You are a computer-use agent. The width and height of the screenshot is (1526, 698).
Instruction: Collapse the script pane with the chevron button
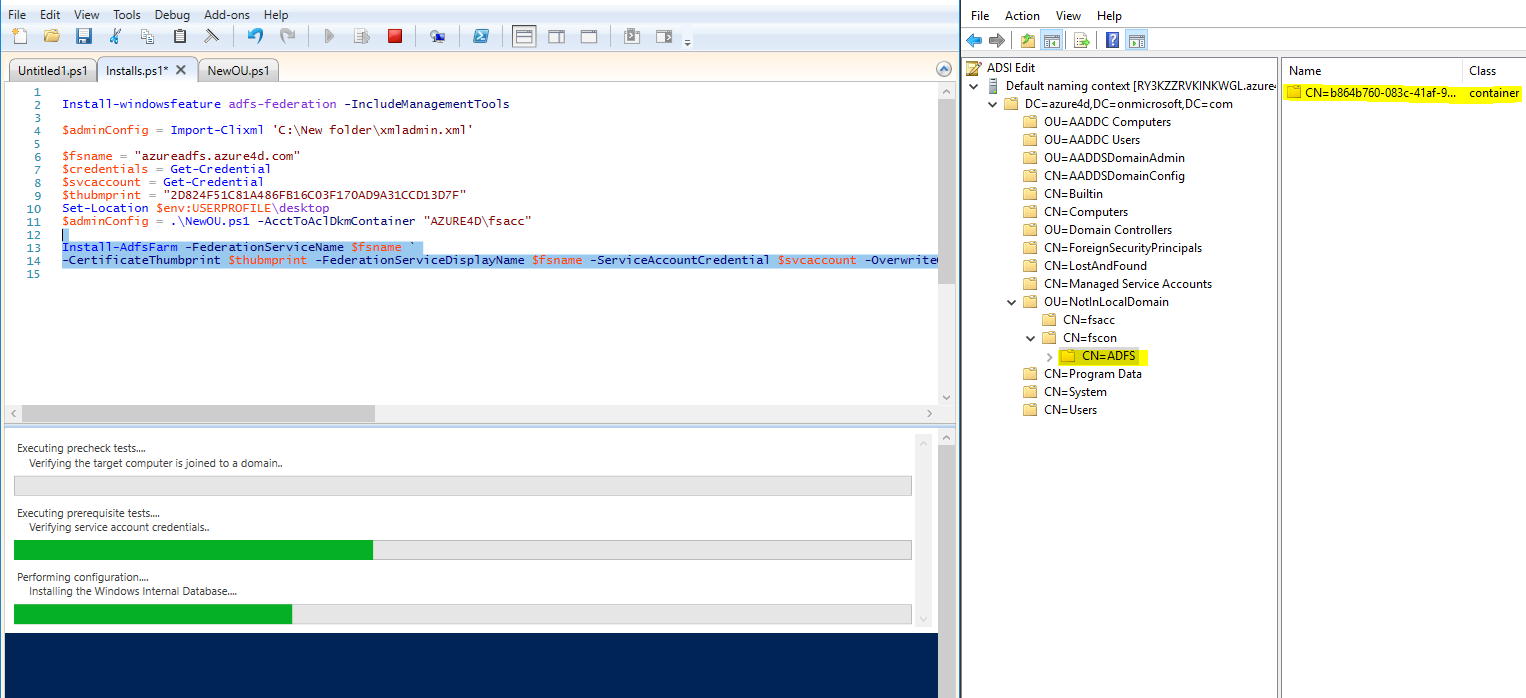pyautogui.click(x=943, y=68)
